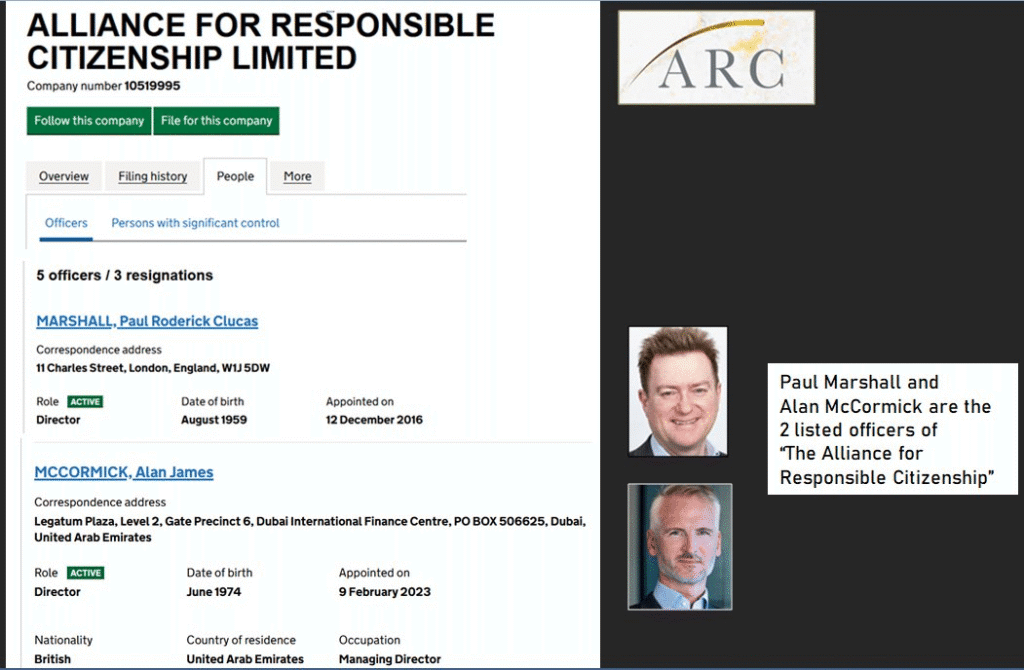Click the File for this company button
This screenshot has width=1024, height=670.
(216, 121)
